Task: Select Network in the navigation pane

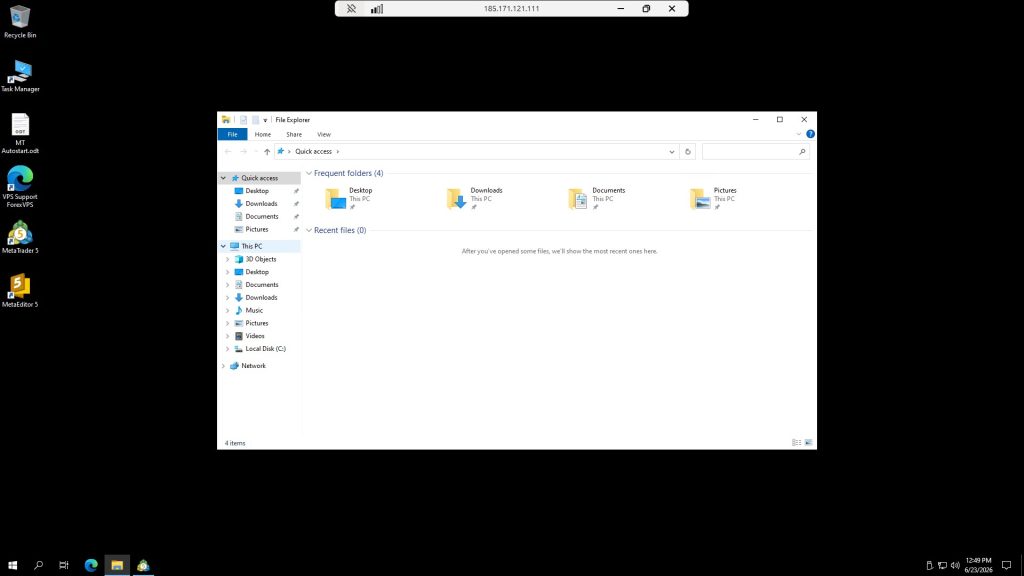Action: pyautogui.click(x=253, y=366)
